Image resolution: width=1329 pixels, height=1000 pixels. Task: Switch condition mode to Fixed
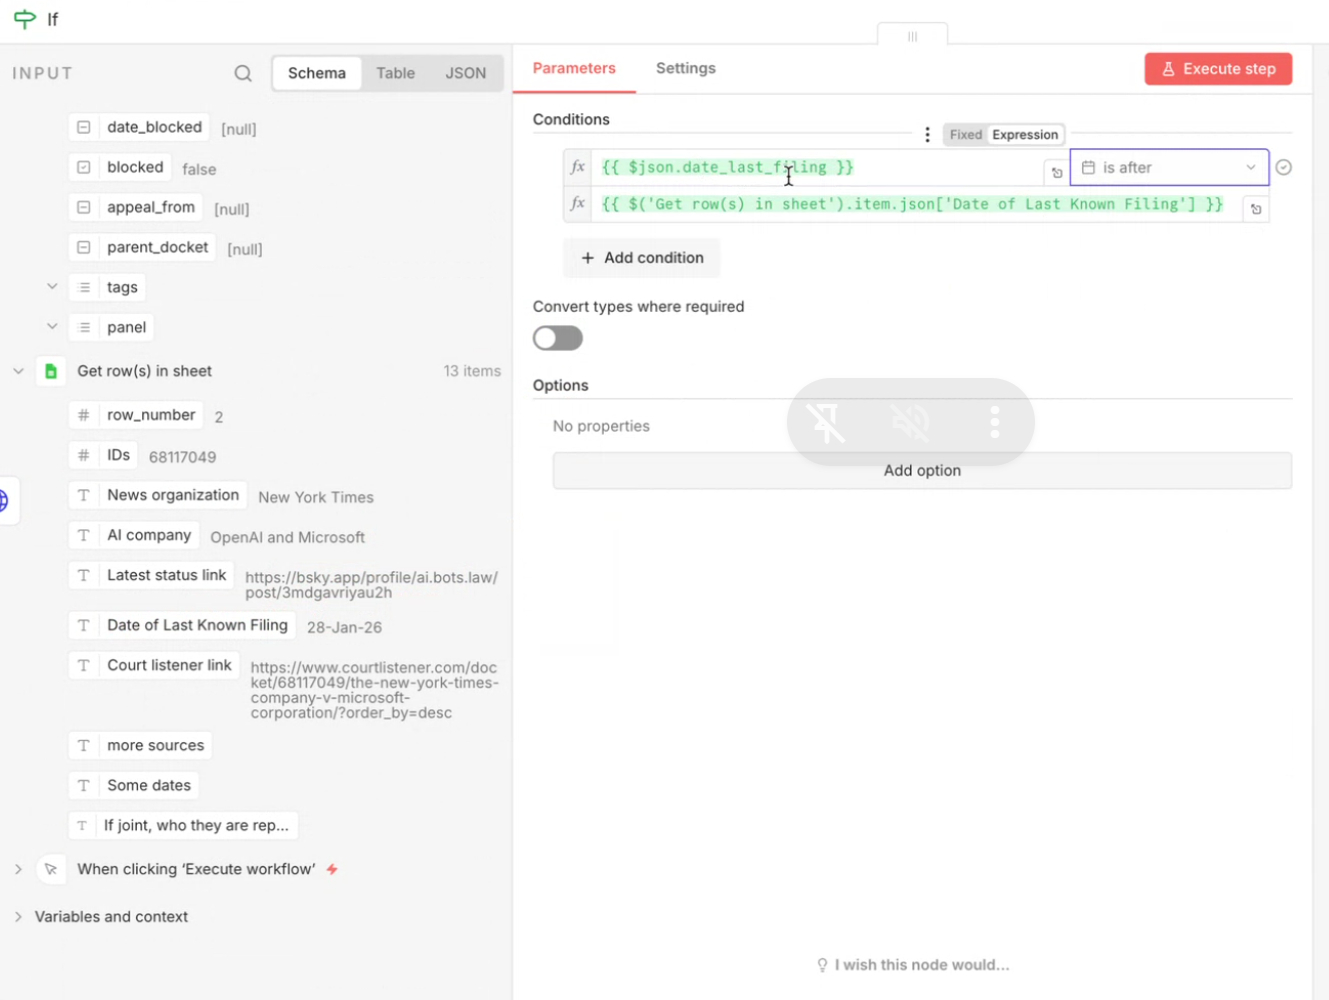pos(965,135)
